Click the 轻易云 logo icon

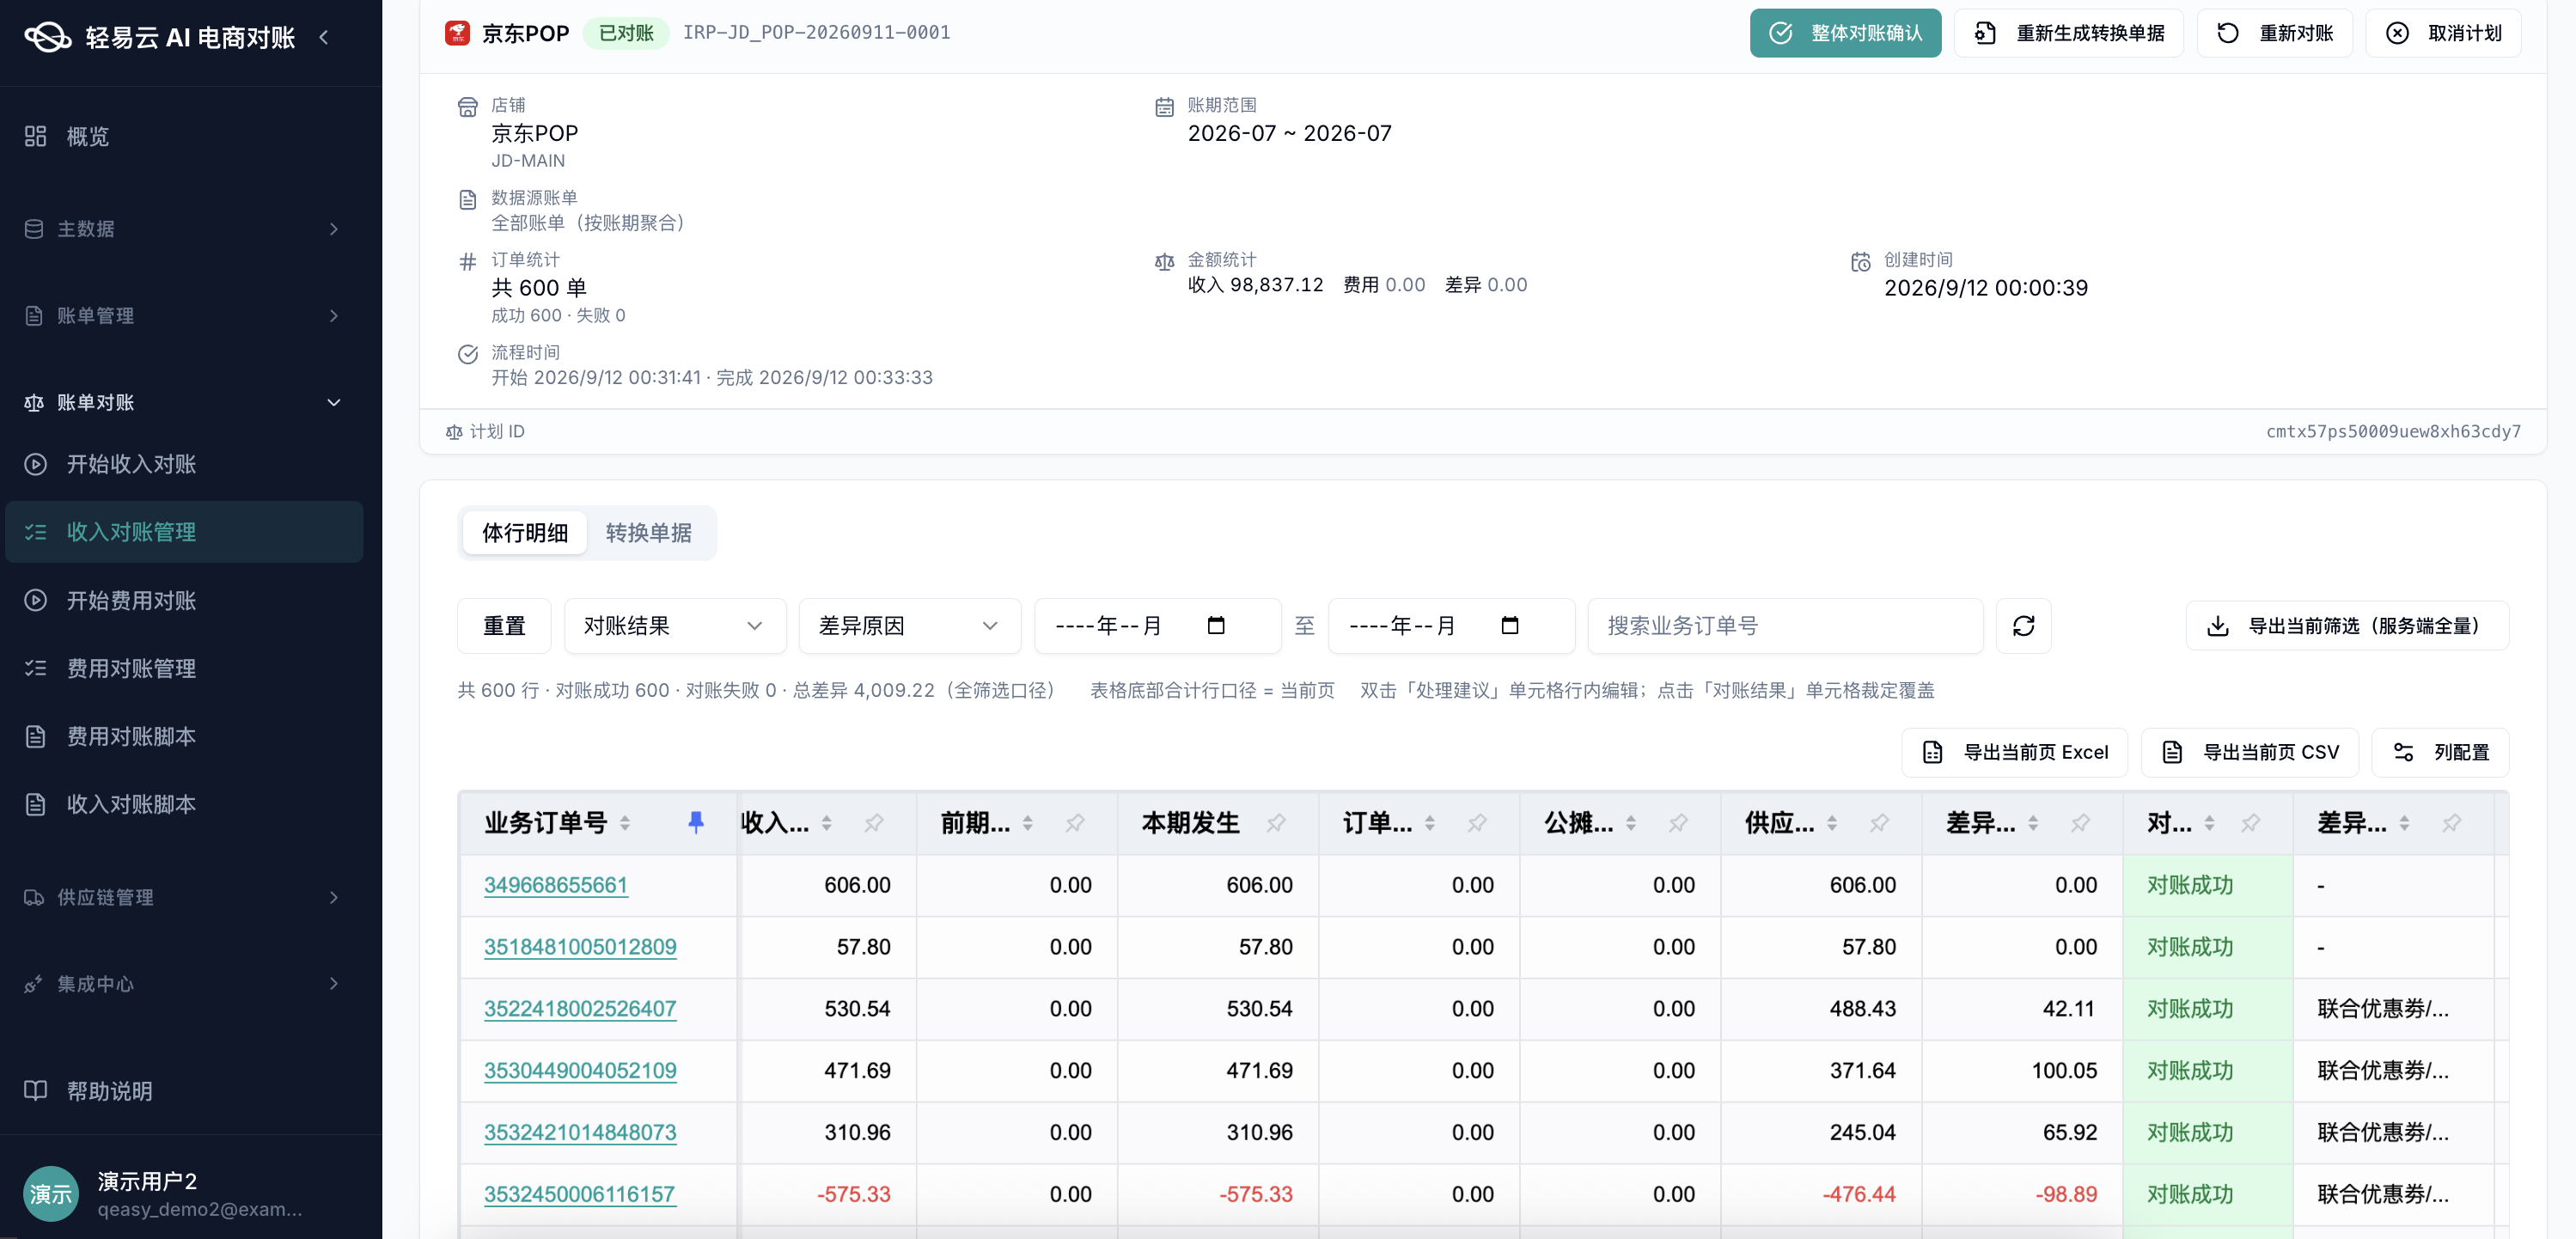tap(47, 37)
